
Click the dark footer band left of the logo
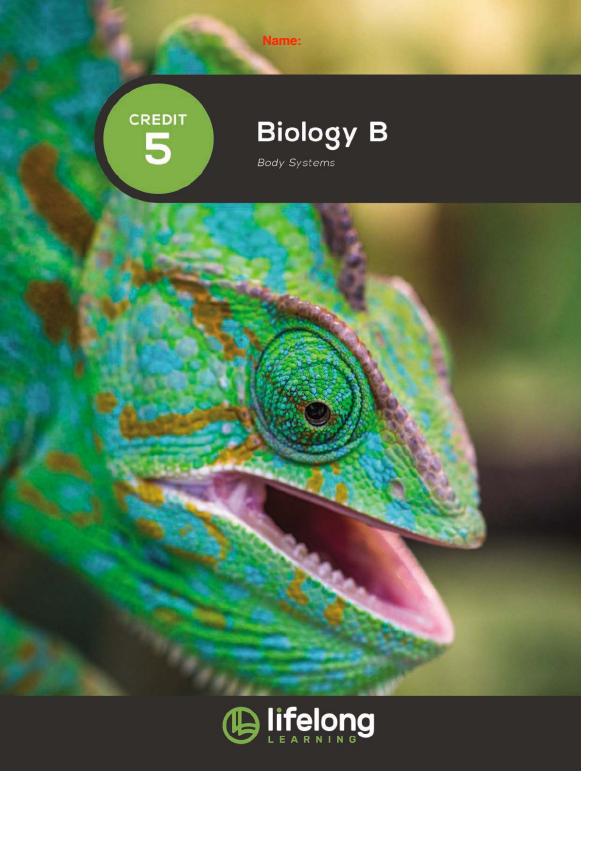click(x=107, y=733)
